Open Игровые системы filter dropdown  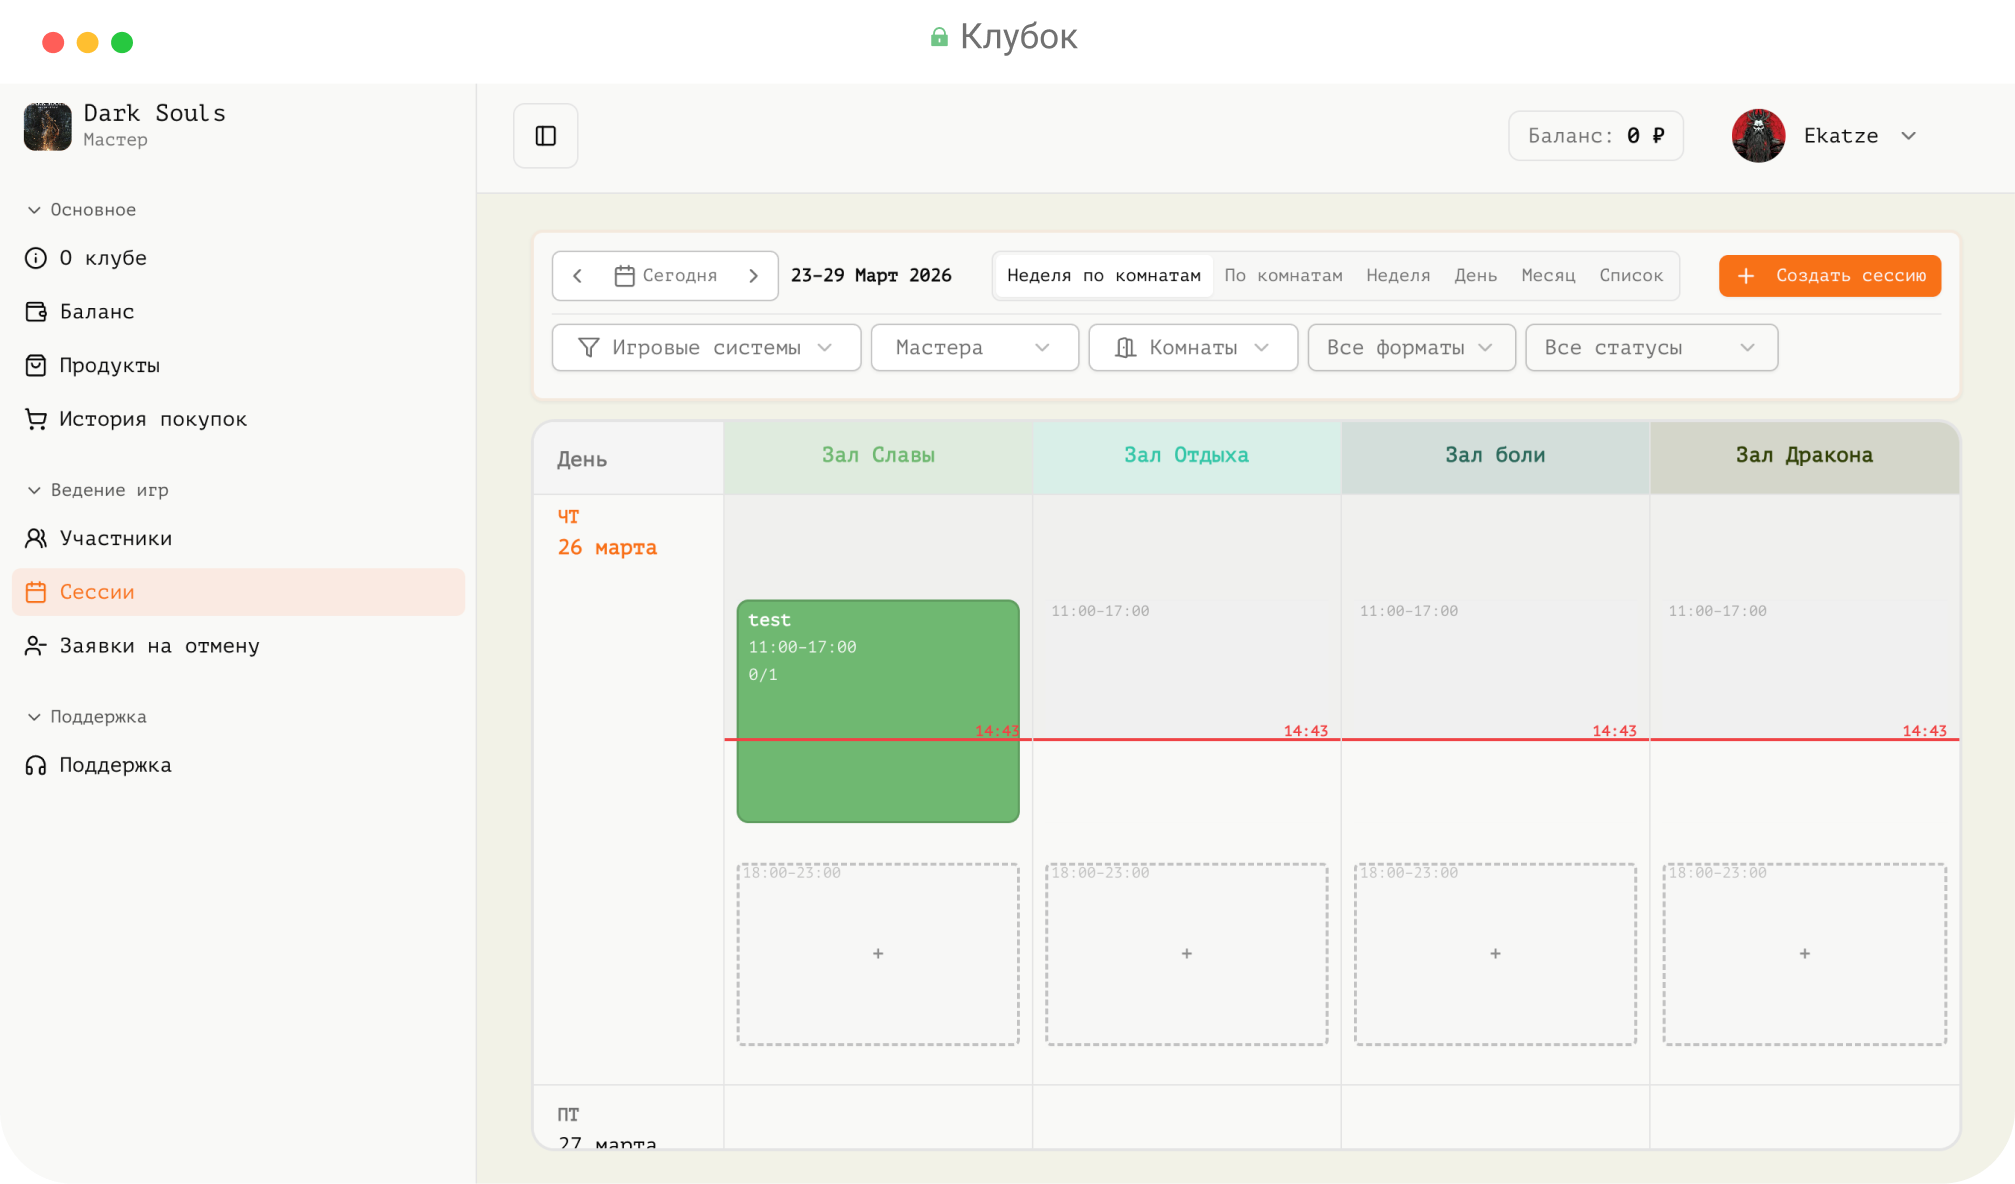[x=706, y=348]
